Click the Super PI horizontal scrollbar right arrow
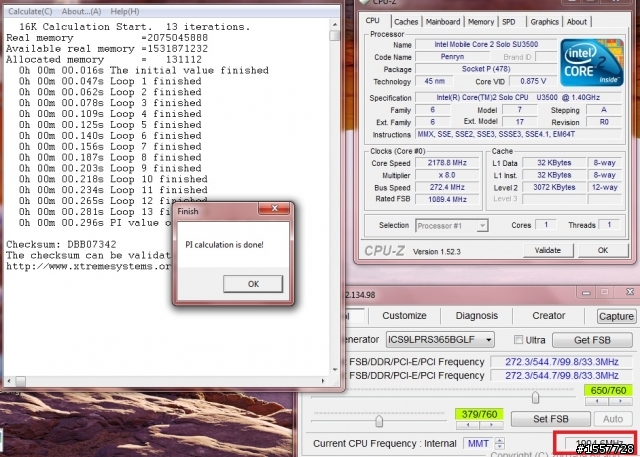640x457 pixels. pos(323,381)
